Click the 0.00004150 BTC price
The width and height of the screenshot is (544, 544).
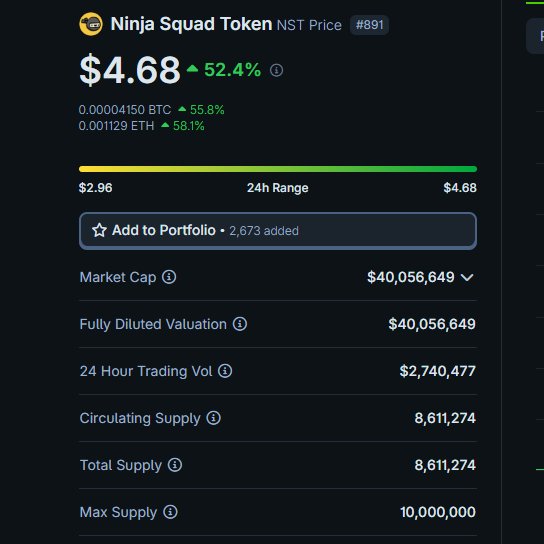coord(125,110)
